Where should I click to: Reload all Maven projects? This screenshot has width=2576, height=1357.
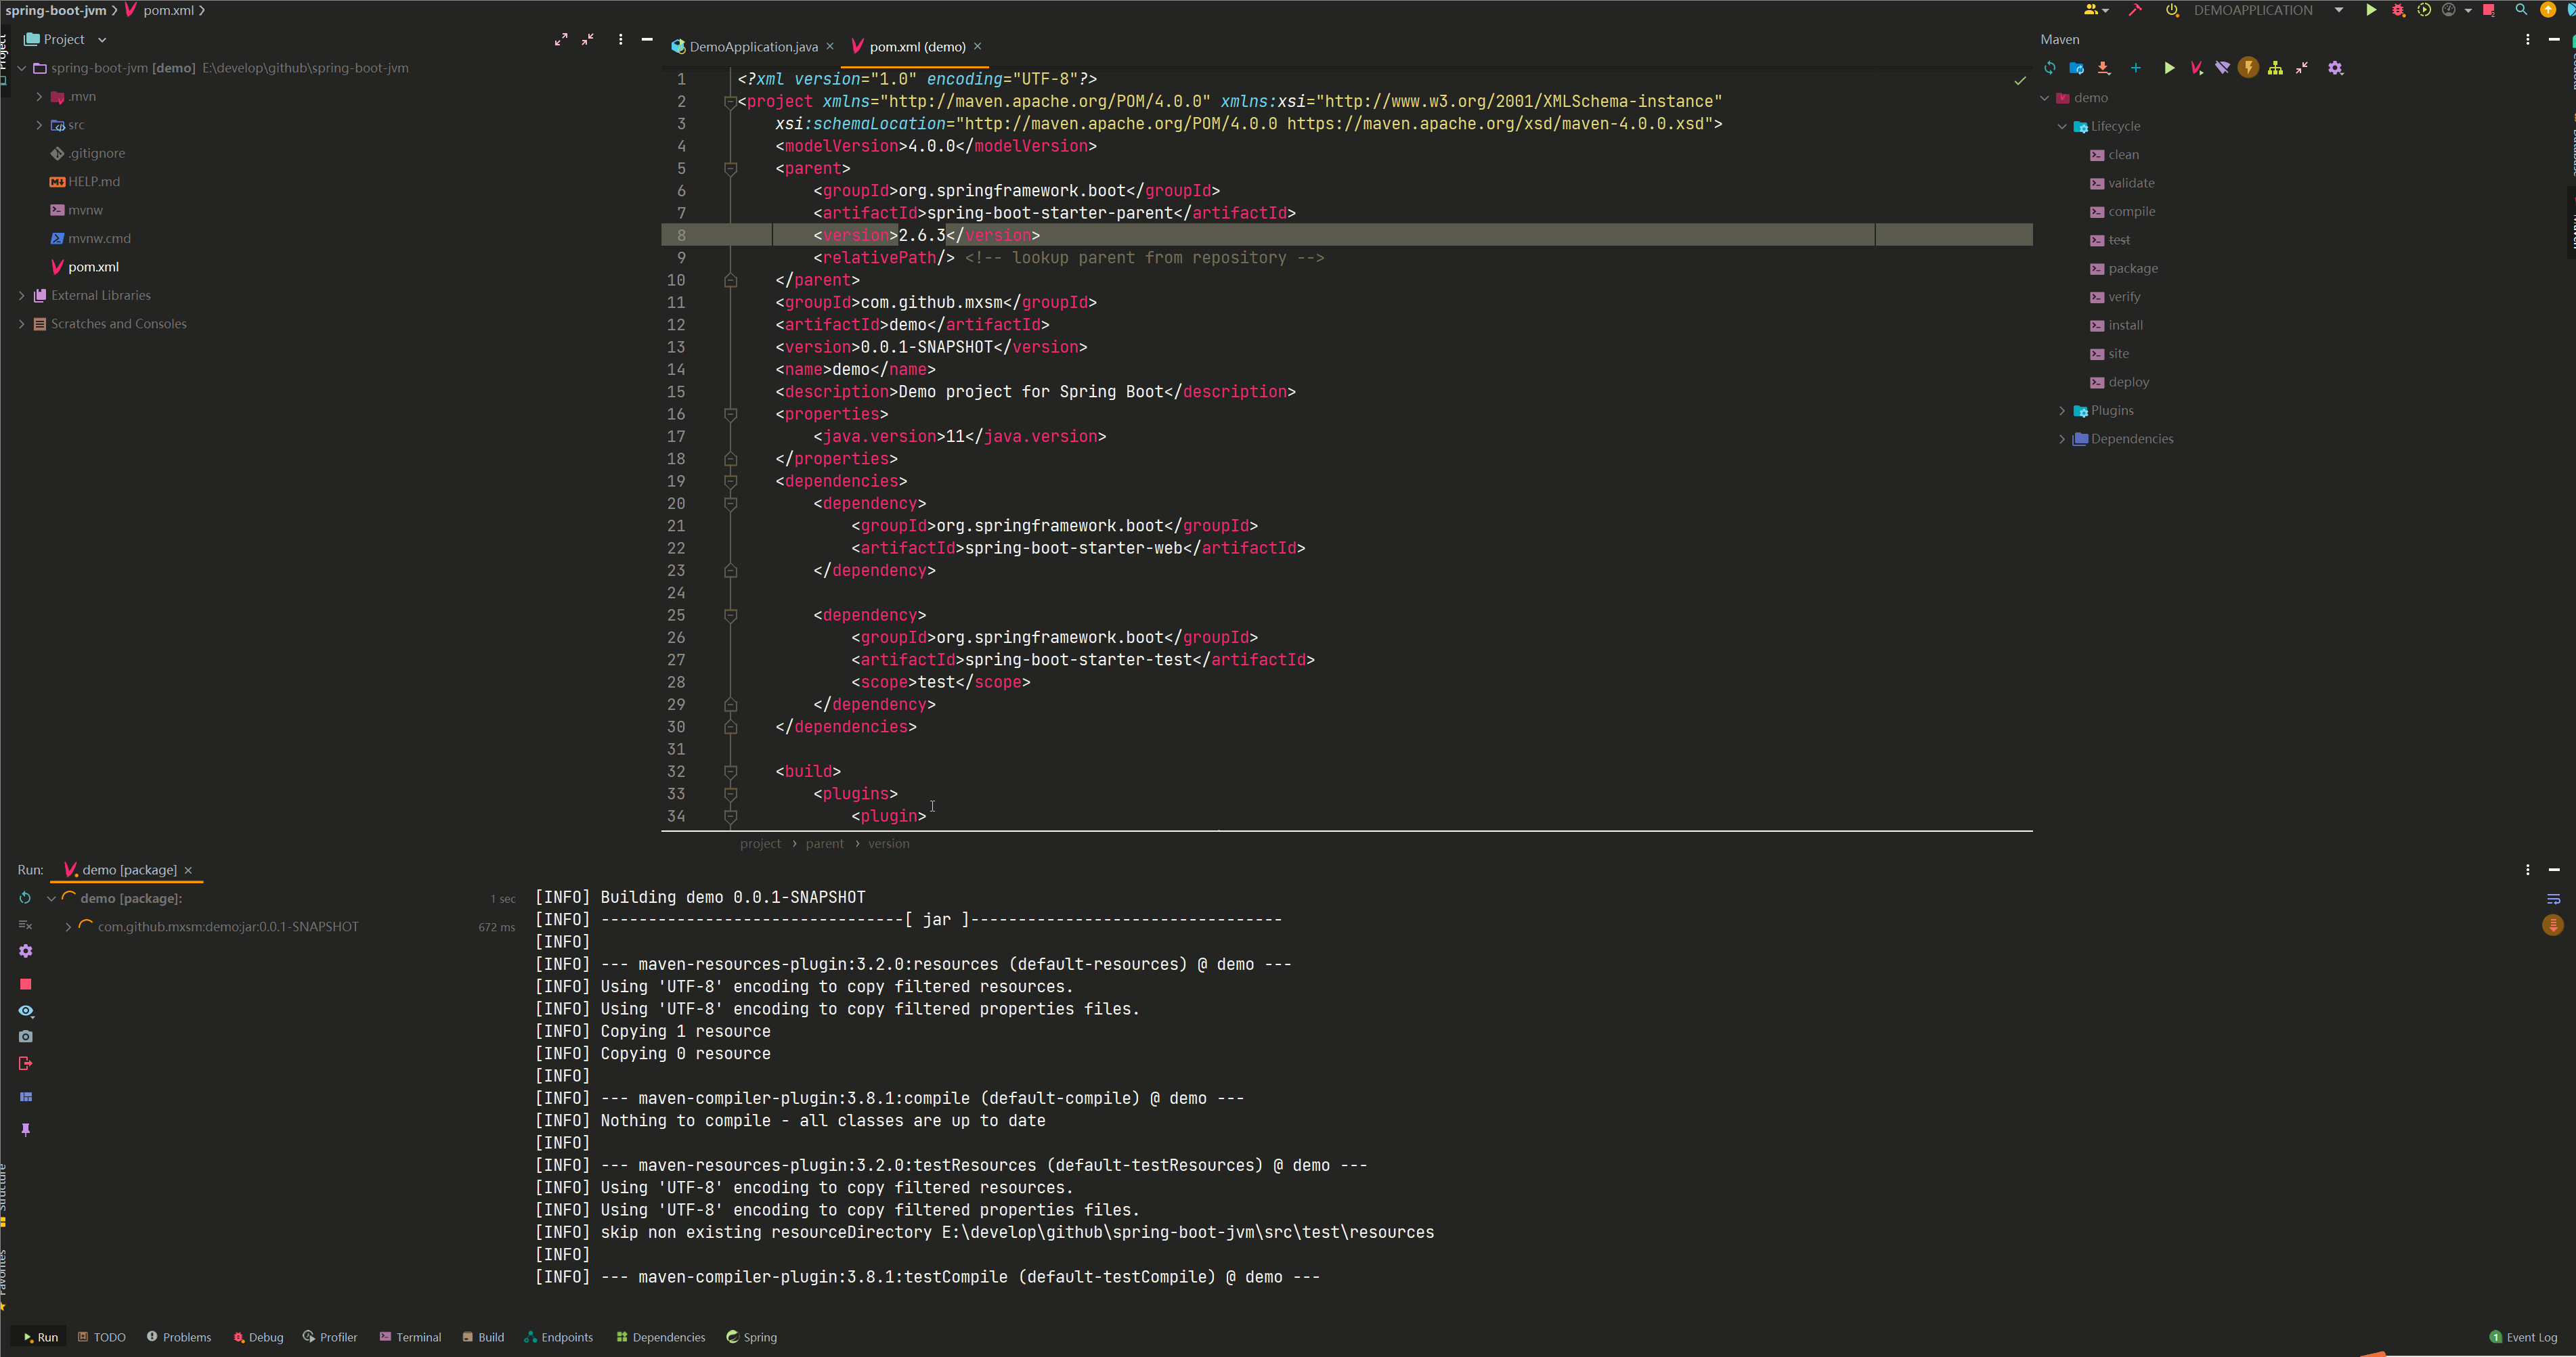tap(2050, 68)
